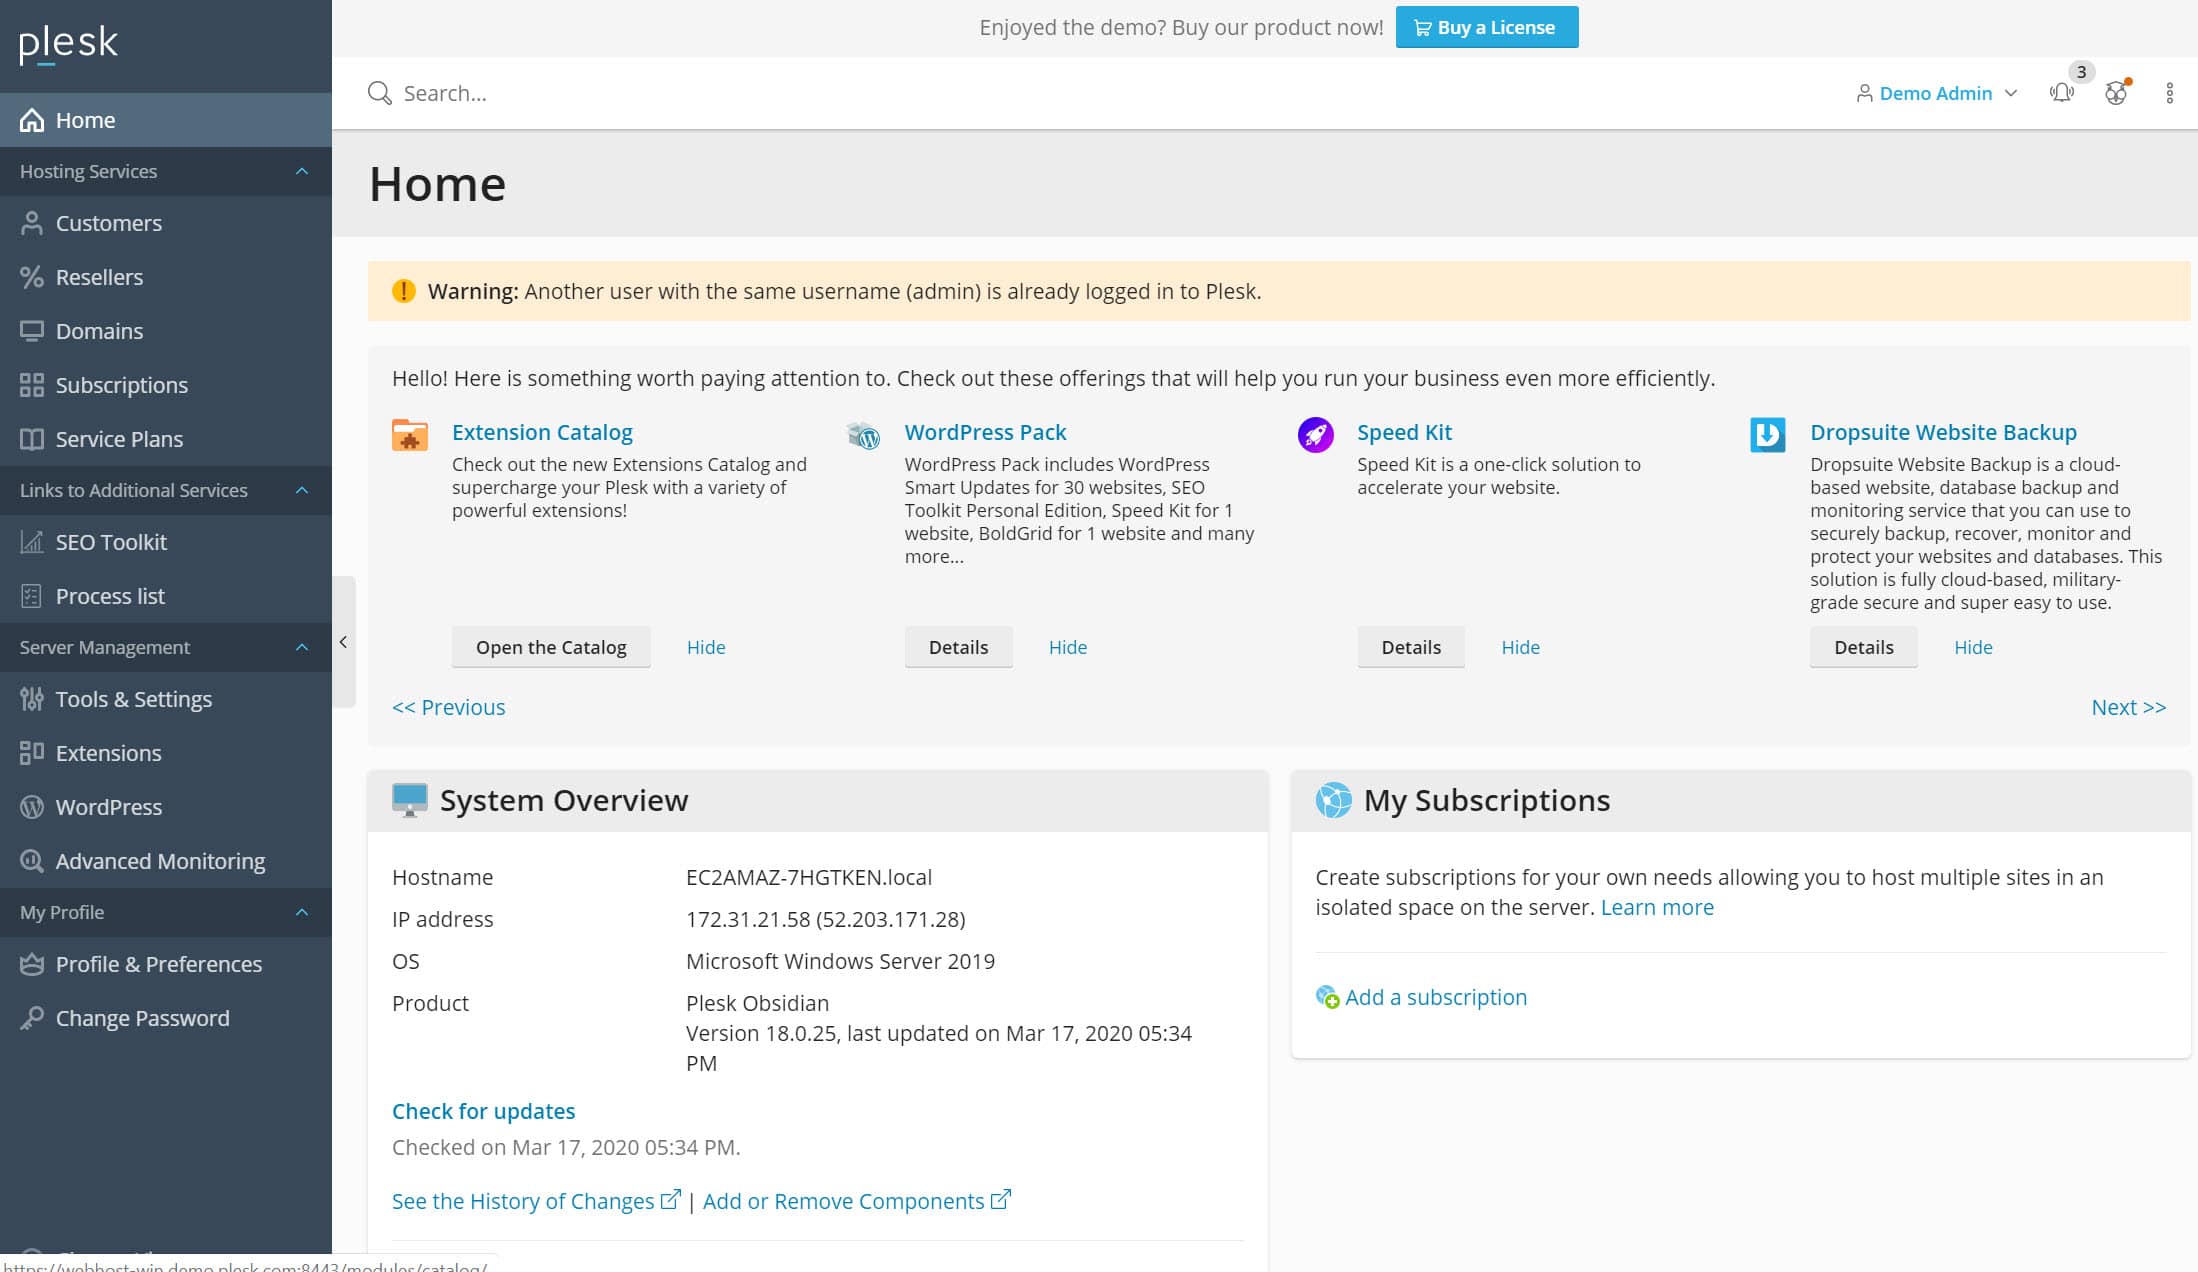Open the Plesk assistant owl icon
Viewport: 2198px width, 1272px height.
click(x=2115, y=93)
